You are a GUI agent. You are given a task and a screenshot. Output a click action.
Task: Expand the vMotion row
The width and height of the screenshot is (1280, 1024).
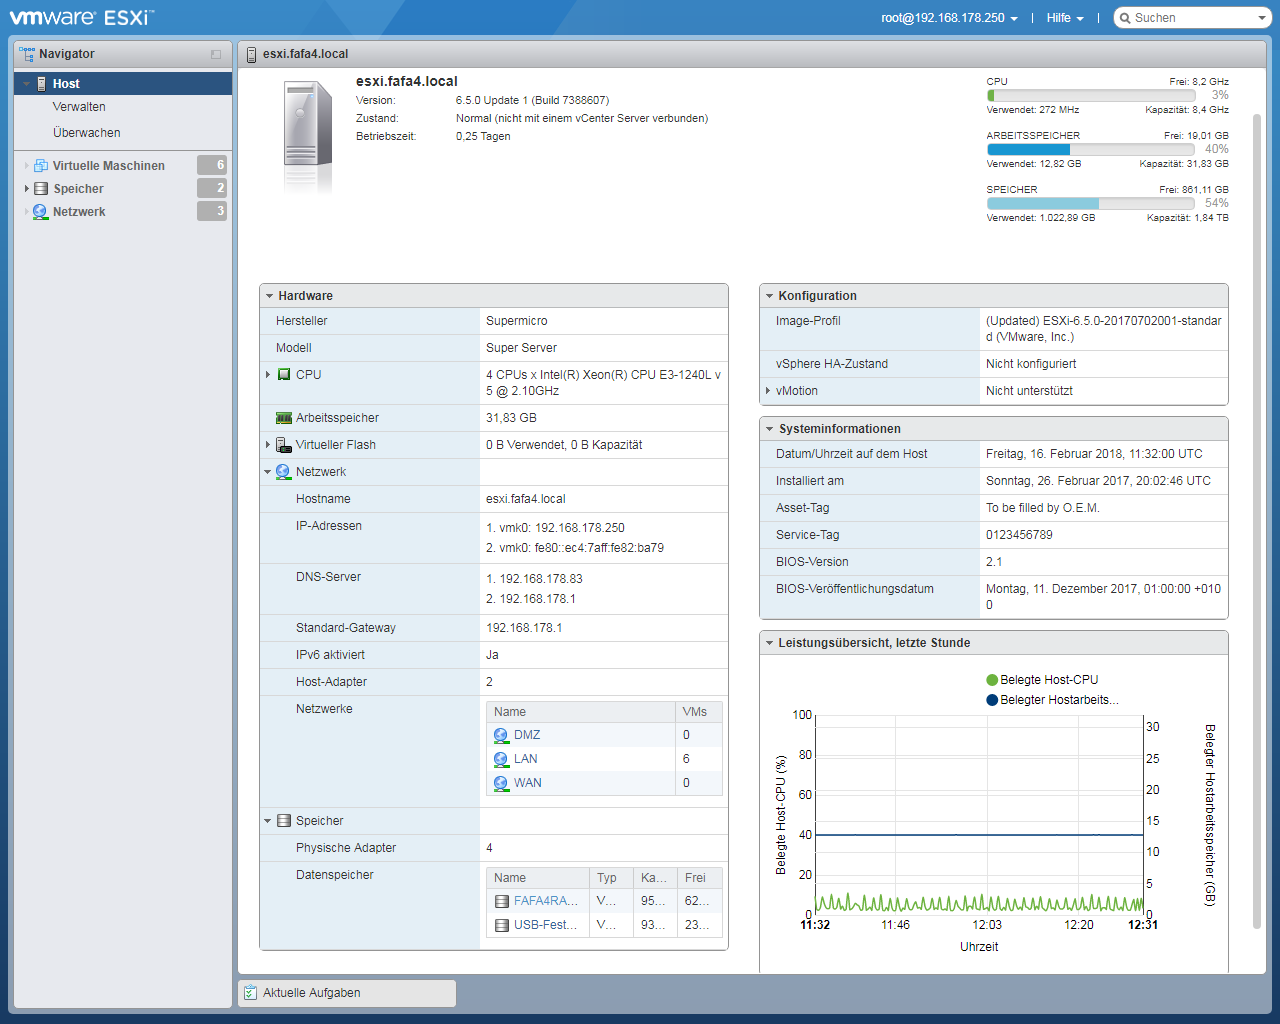767,391
